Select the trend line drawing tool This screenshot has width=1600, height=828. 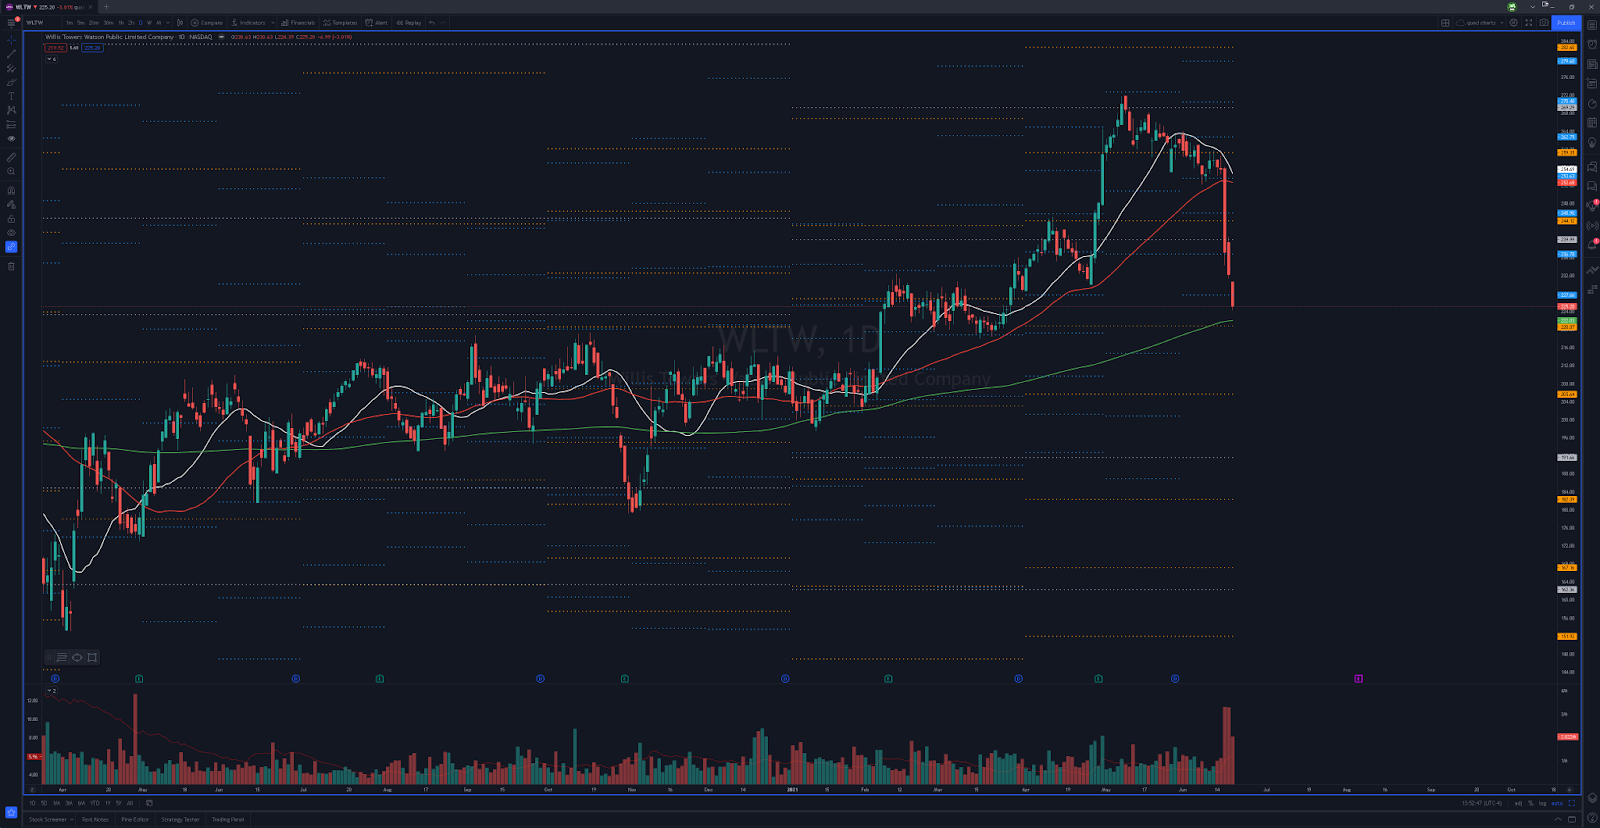click(x=11, y=54)
